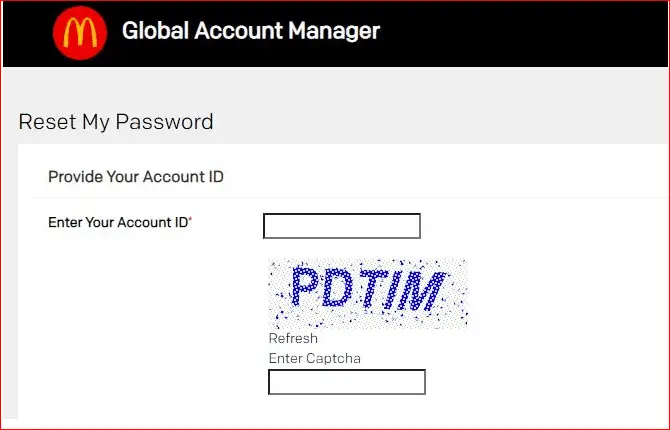Click the Global Account Manager header title
The width and height of the screenshot is (670, 430).
pos(251,31)
